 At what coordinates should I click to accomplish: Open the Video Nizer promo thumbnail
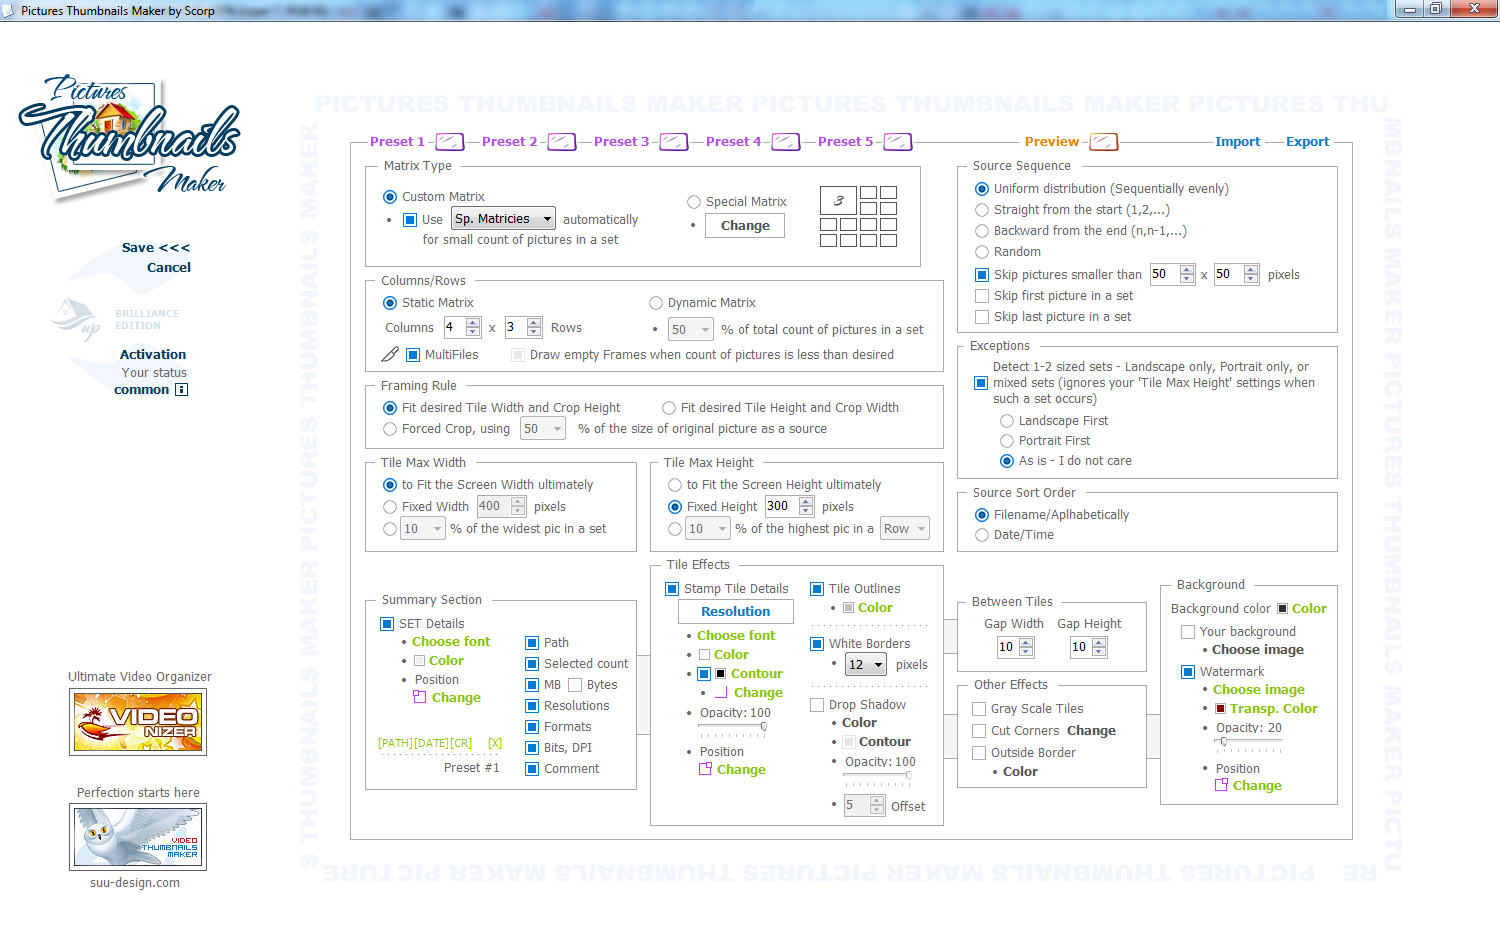pyautogui.click(x=139, y=722)
